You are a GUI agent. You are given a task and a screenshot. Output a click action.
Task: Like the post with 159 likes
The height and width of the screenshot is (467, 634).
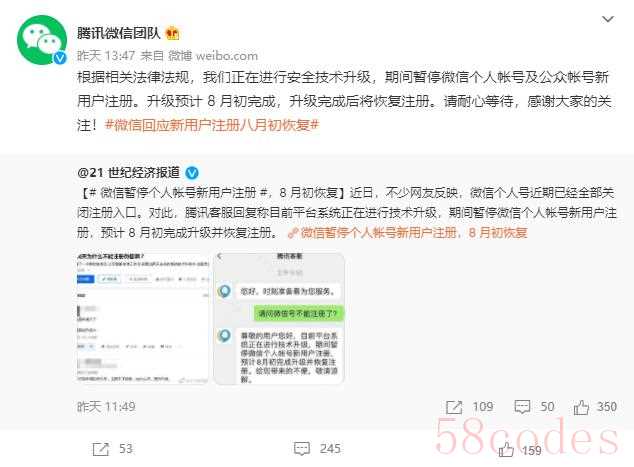(506, 449)
